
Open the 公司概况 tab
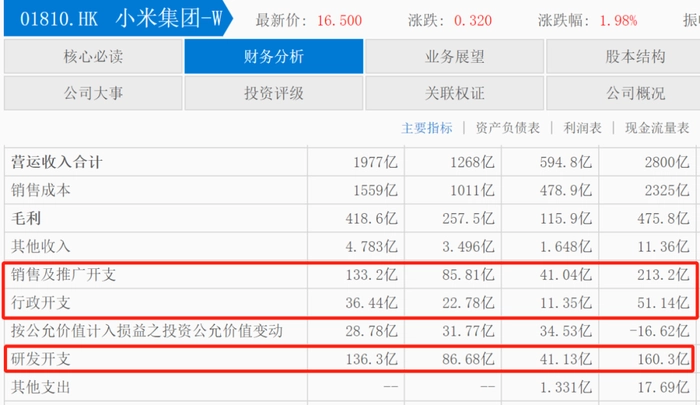point(634,94)
